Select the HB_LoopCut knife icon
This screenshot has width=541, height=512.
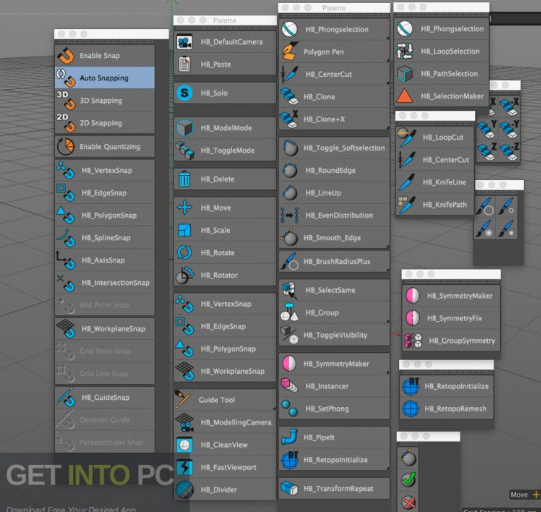407,137
